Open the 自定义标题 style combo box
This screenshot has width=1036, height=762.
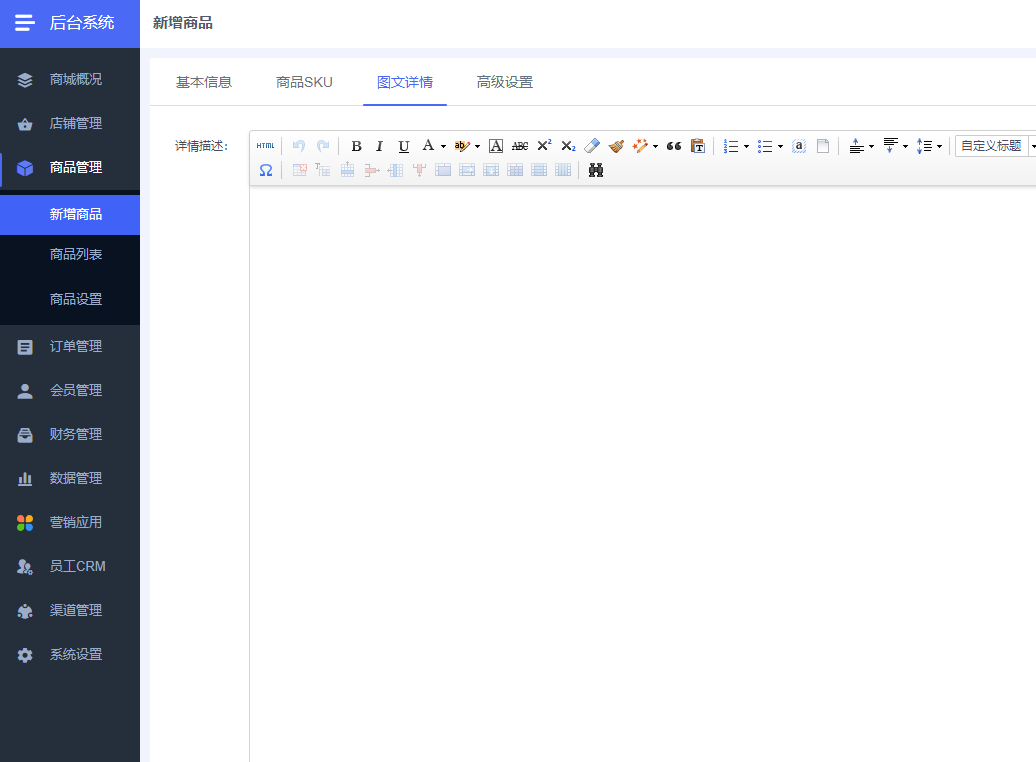(x=995, y=146)
